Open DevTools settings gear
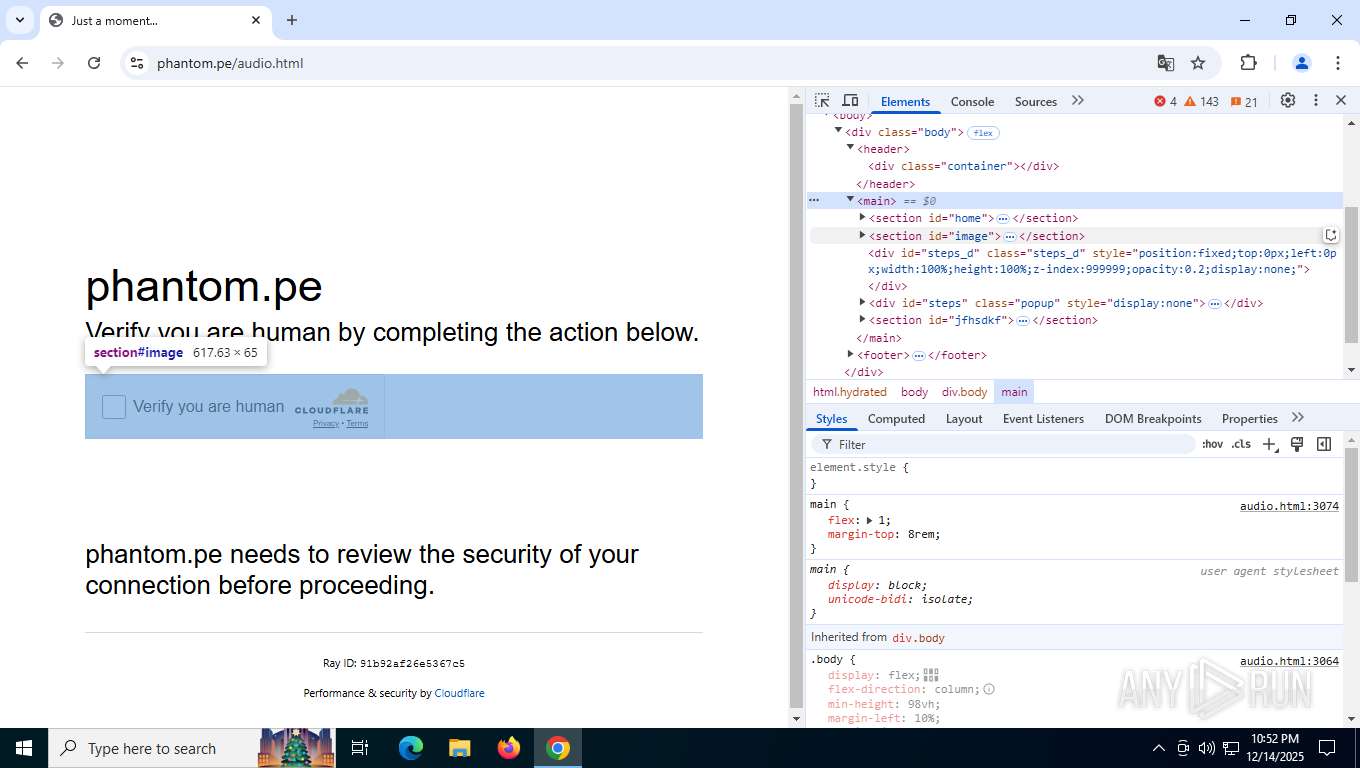This screenshot has height=768, width=1360. click(x=1288, y=101)
